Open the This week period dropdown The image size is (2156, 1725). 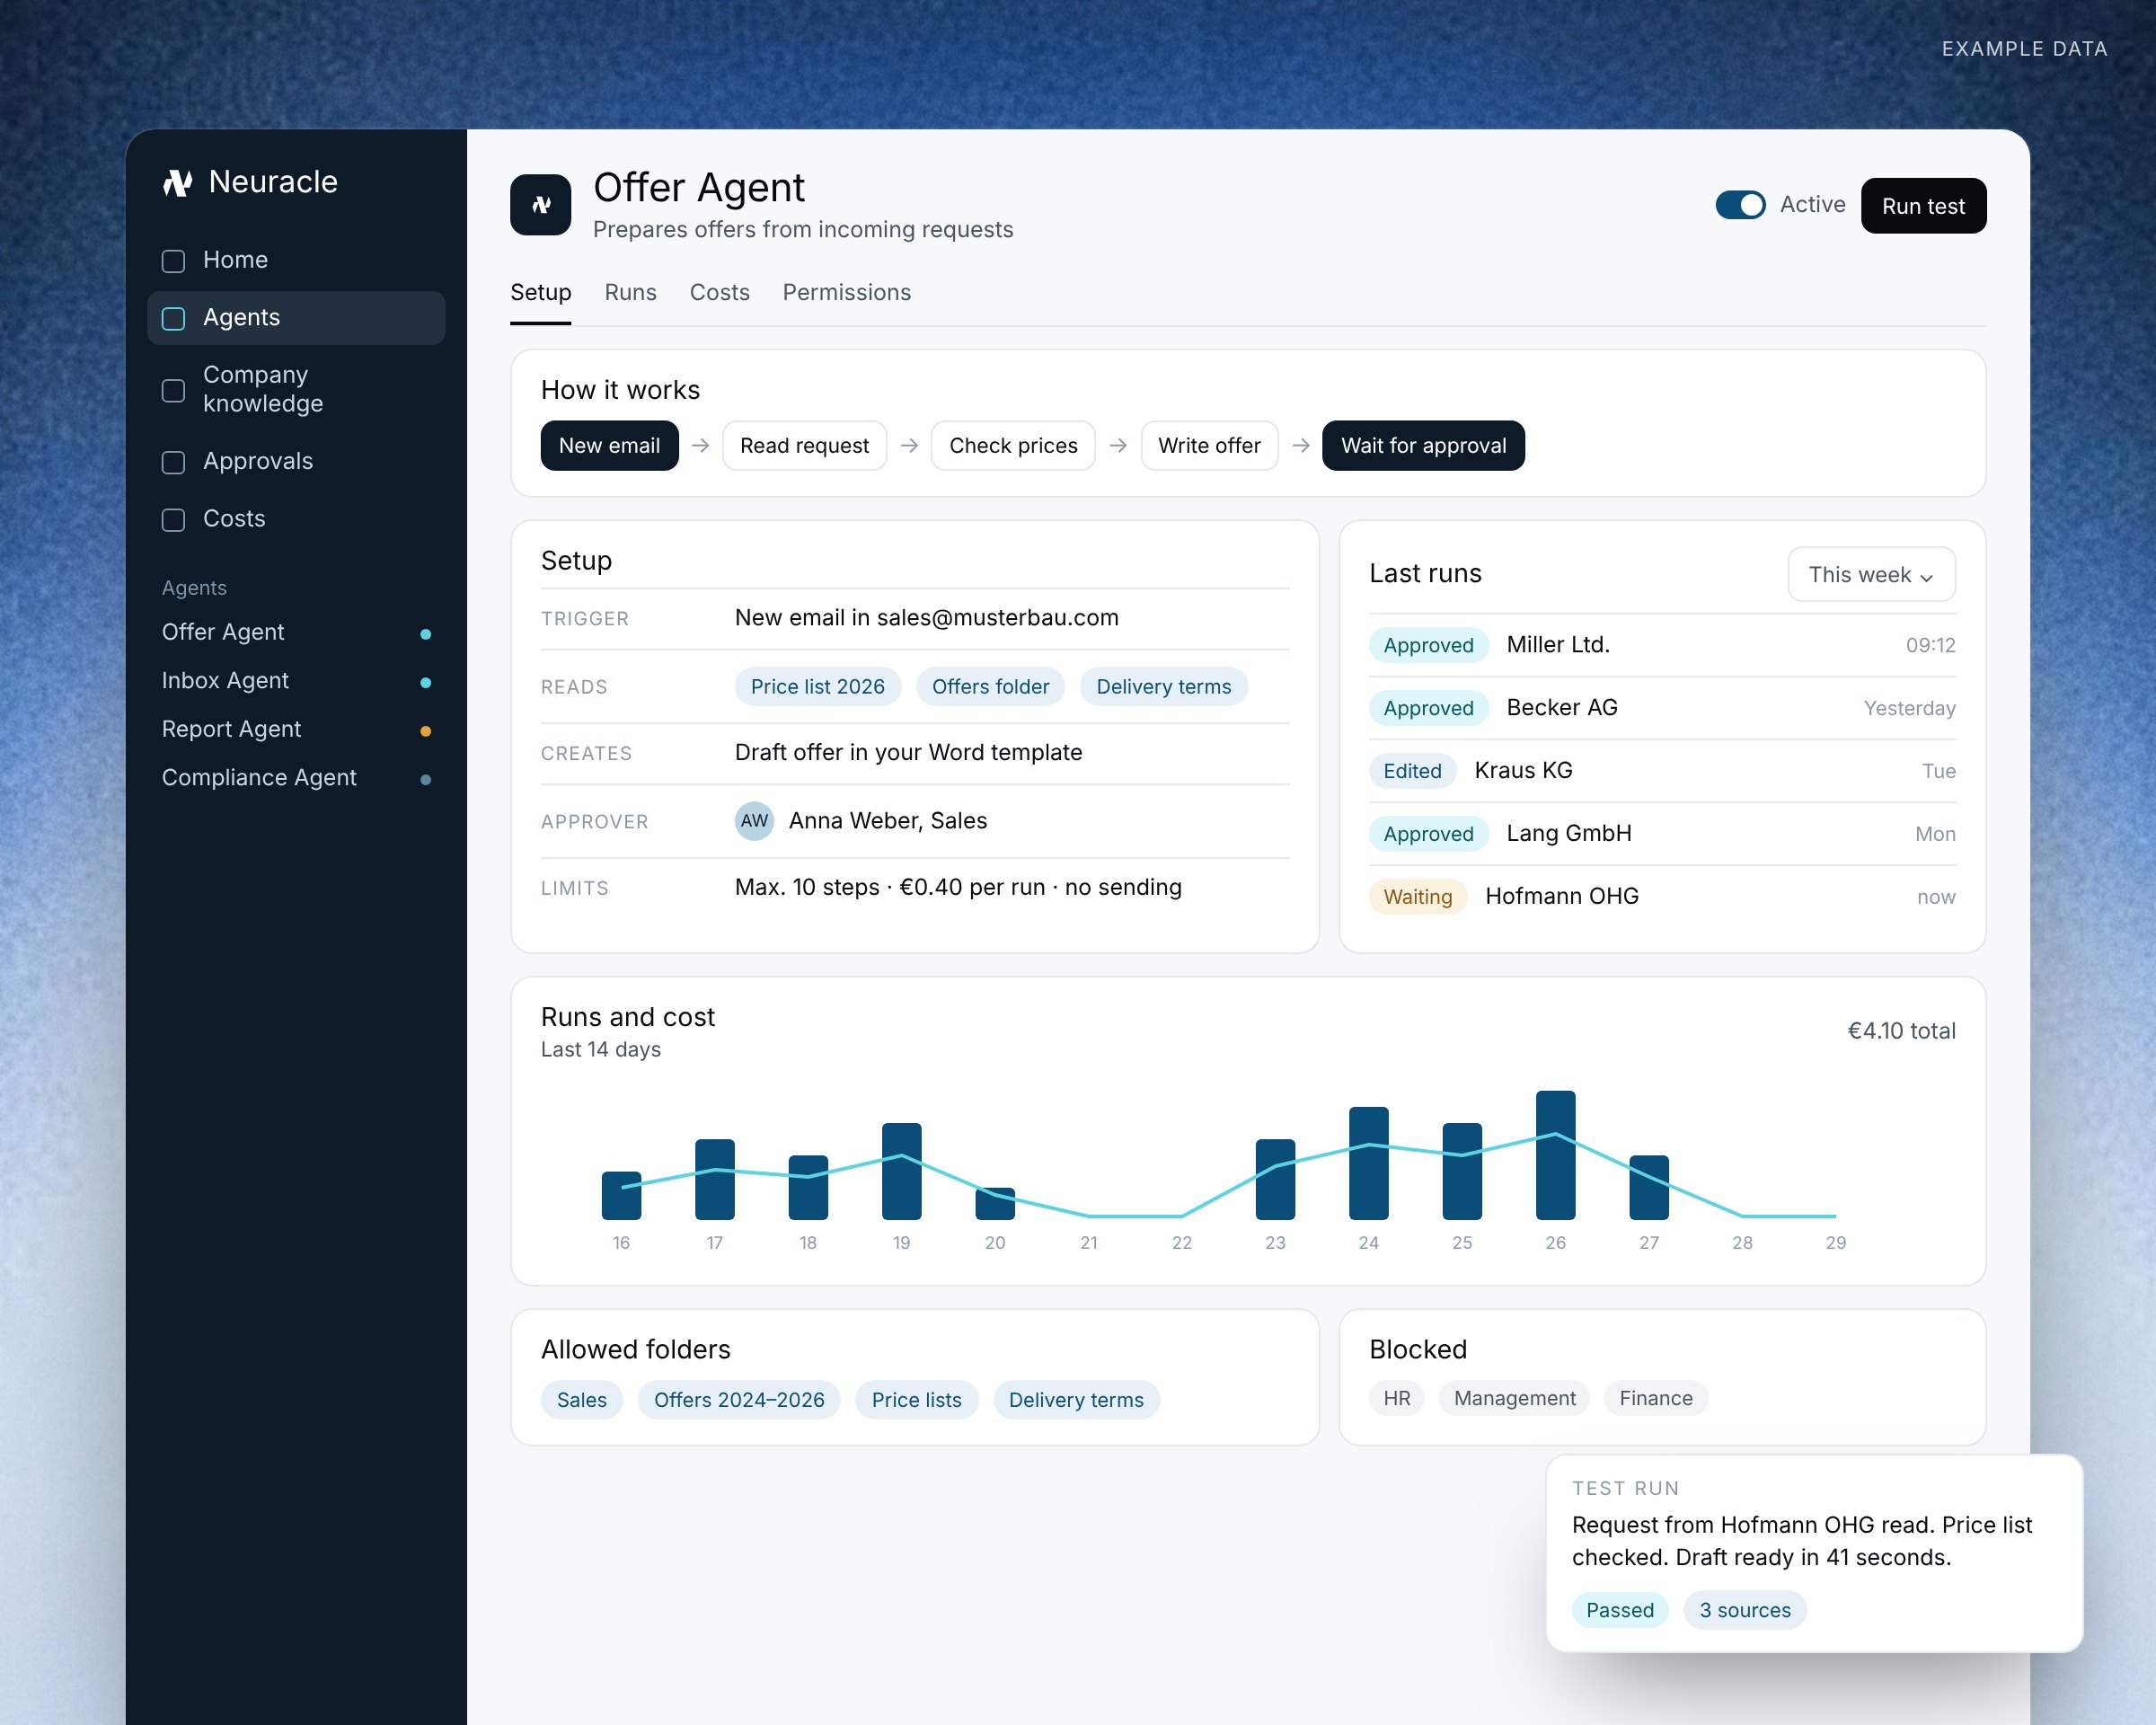click(x=1871, y=574)
